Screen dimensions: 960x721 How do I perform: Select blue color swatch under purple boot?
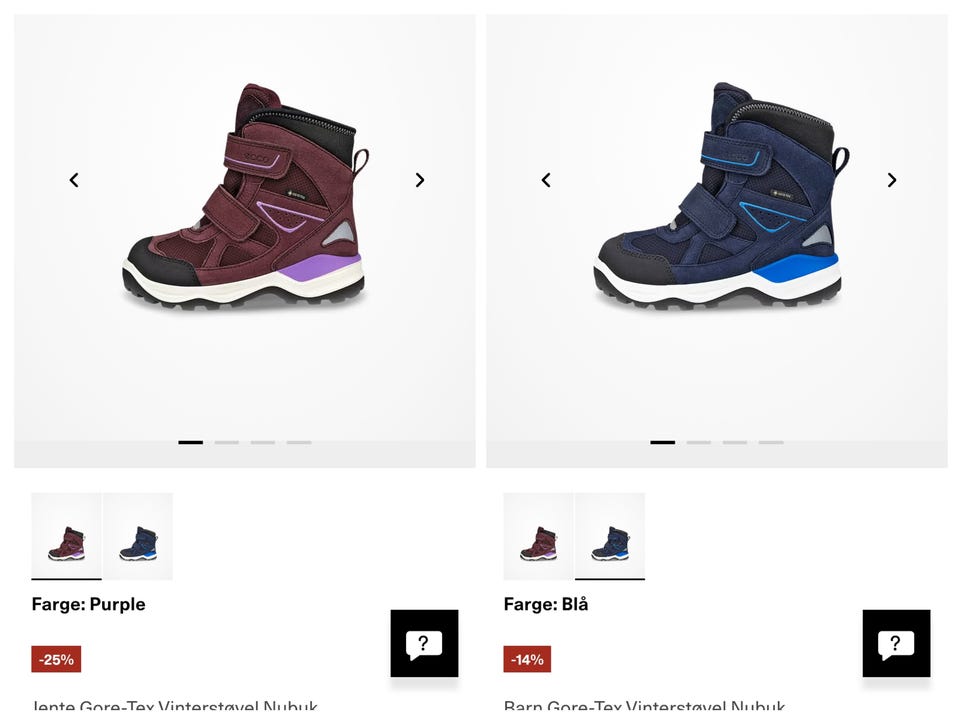[138, 536]
